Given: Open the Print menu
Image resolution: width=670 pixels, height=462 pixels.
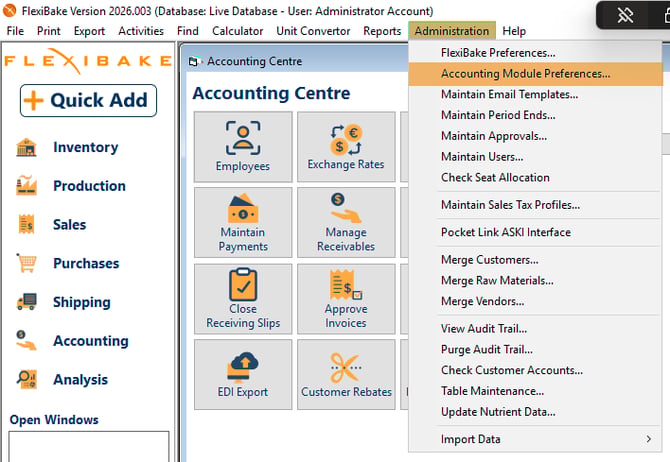Looking at the screenshot, I should click(x=49, y=31).
